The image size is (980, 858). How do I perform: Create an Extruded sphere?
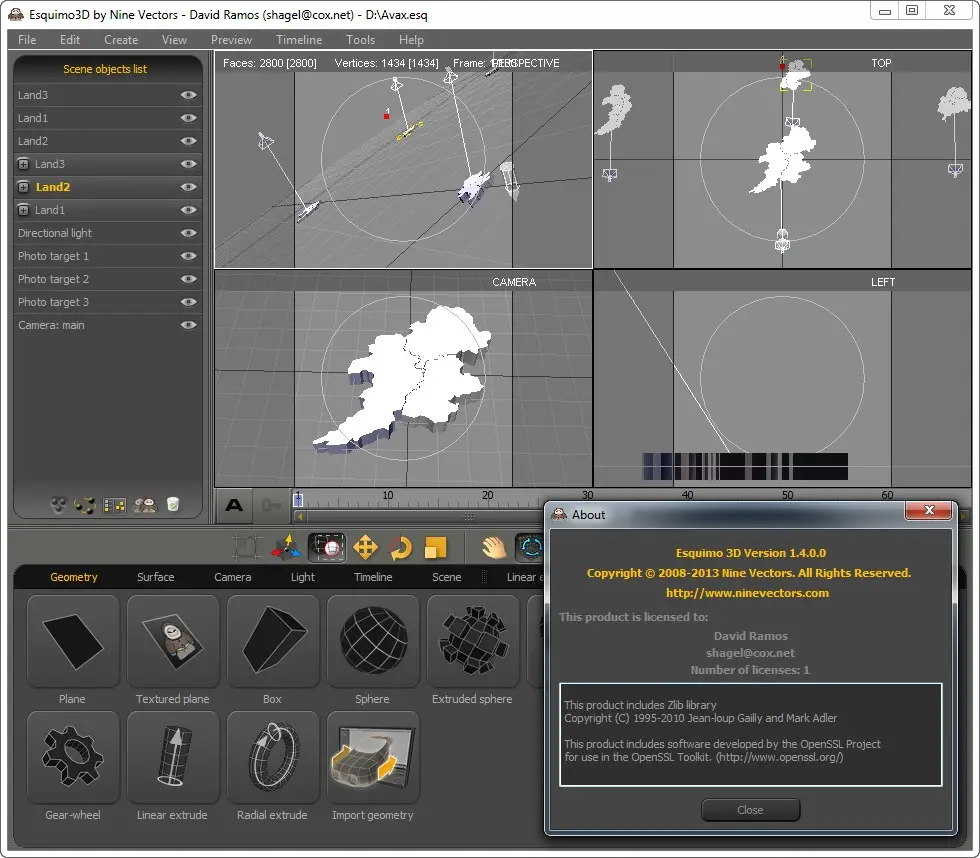[x=472, y=642]
